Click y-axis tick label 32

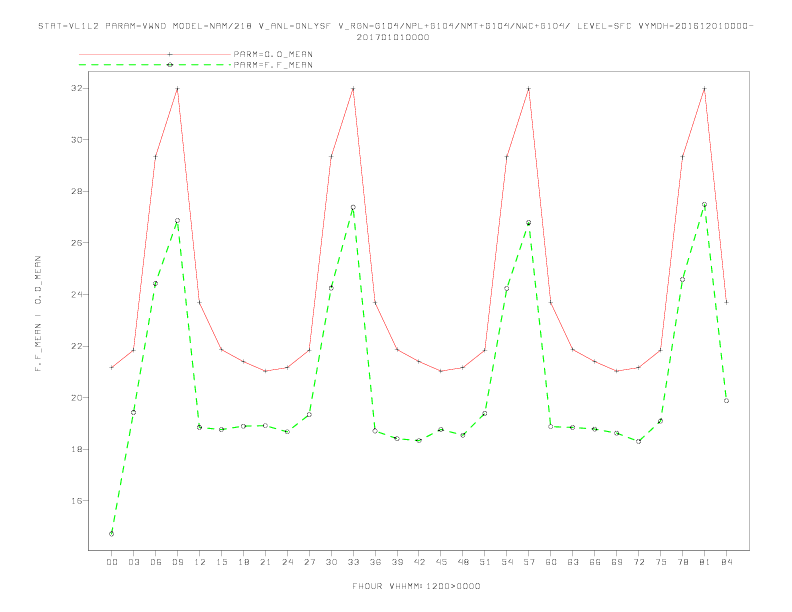(x=76, y=88)
